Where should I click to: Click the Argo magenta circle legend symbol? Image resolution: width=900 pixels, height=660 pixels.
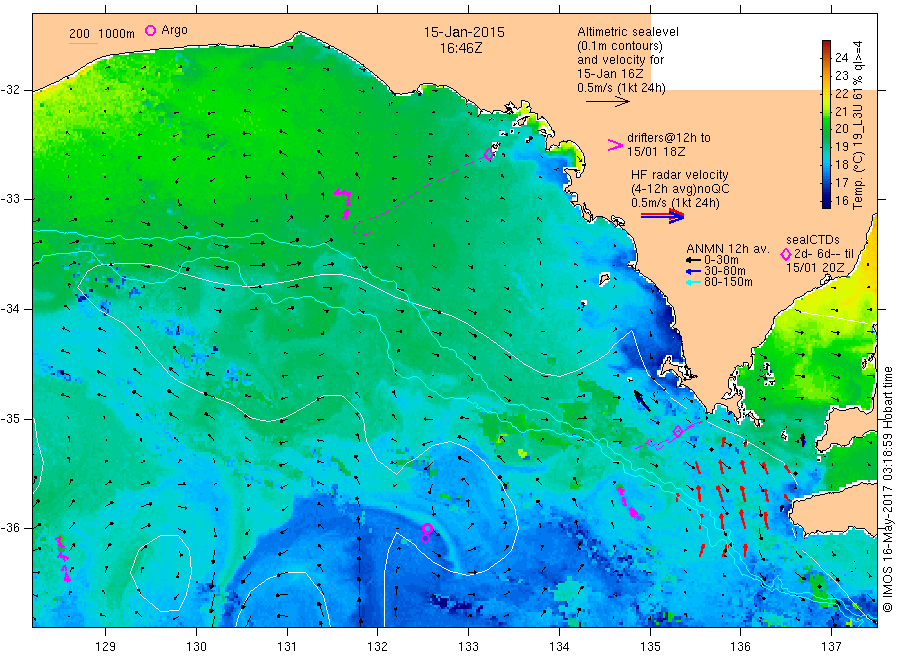(x=150, y=30)
